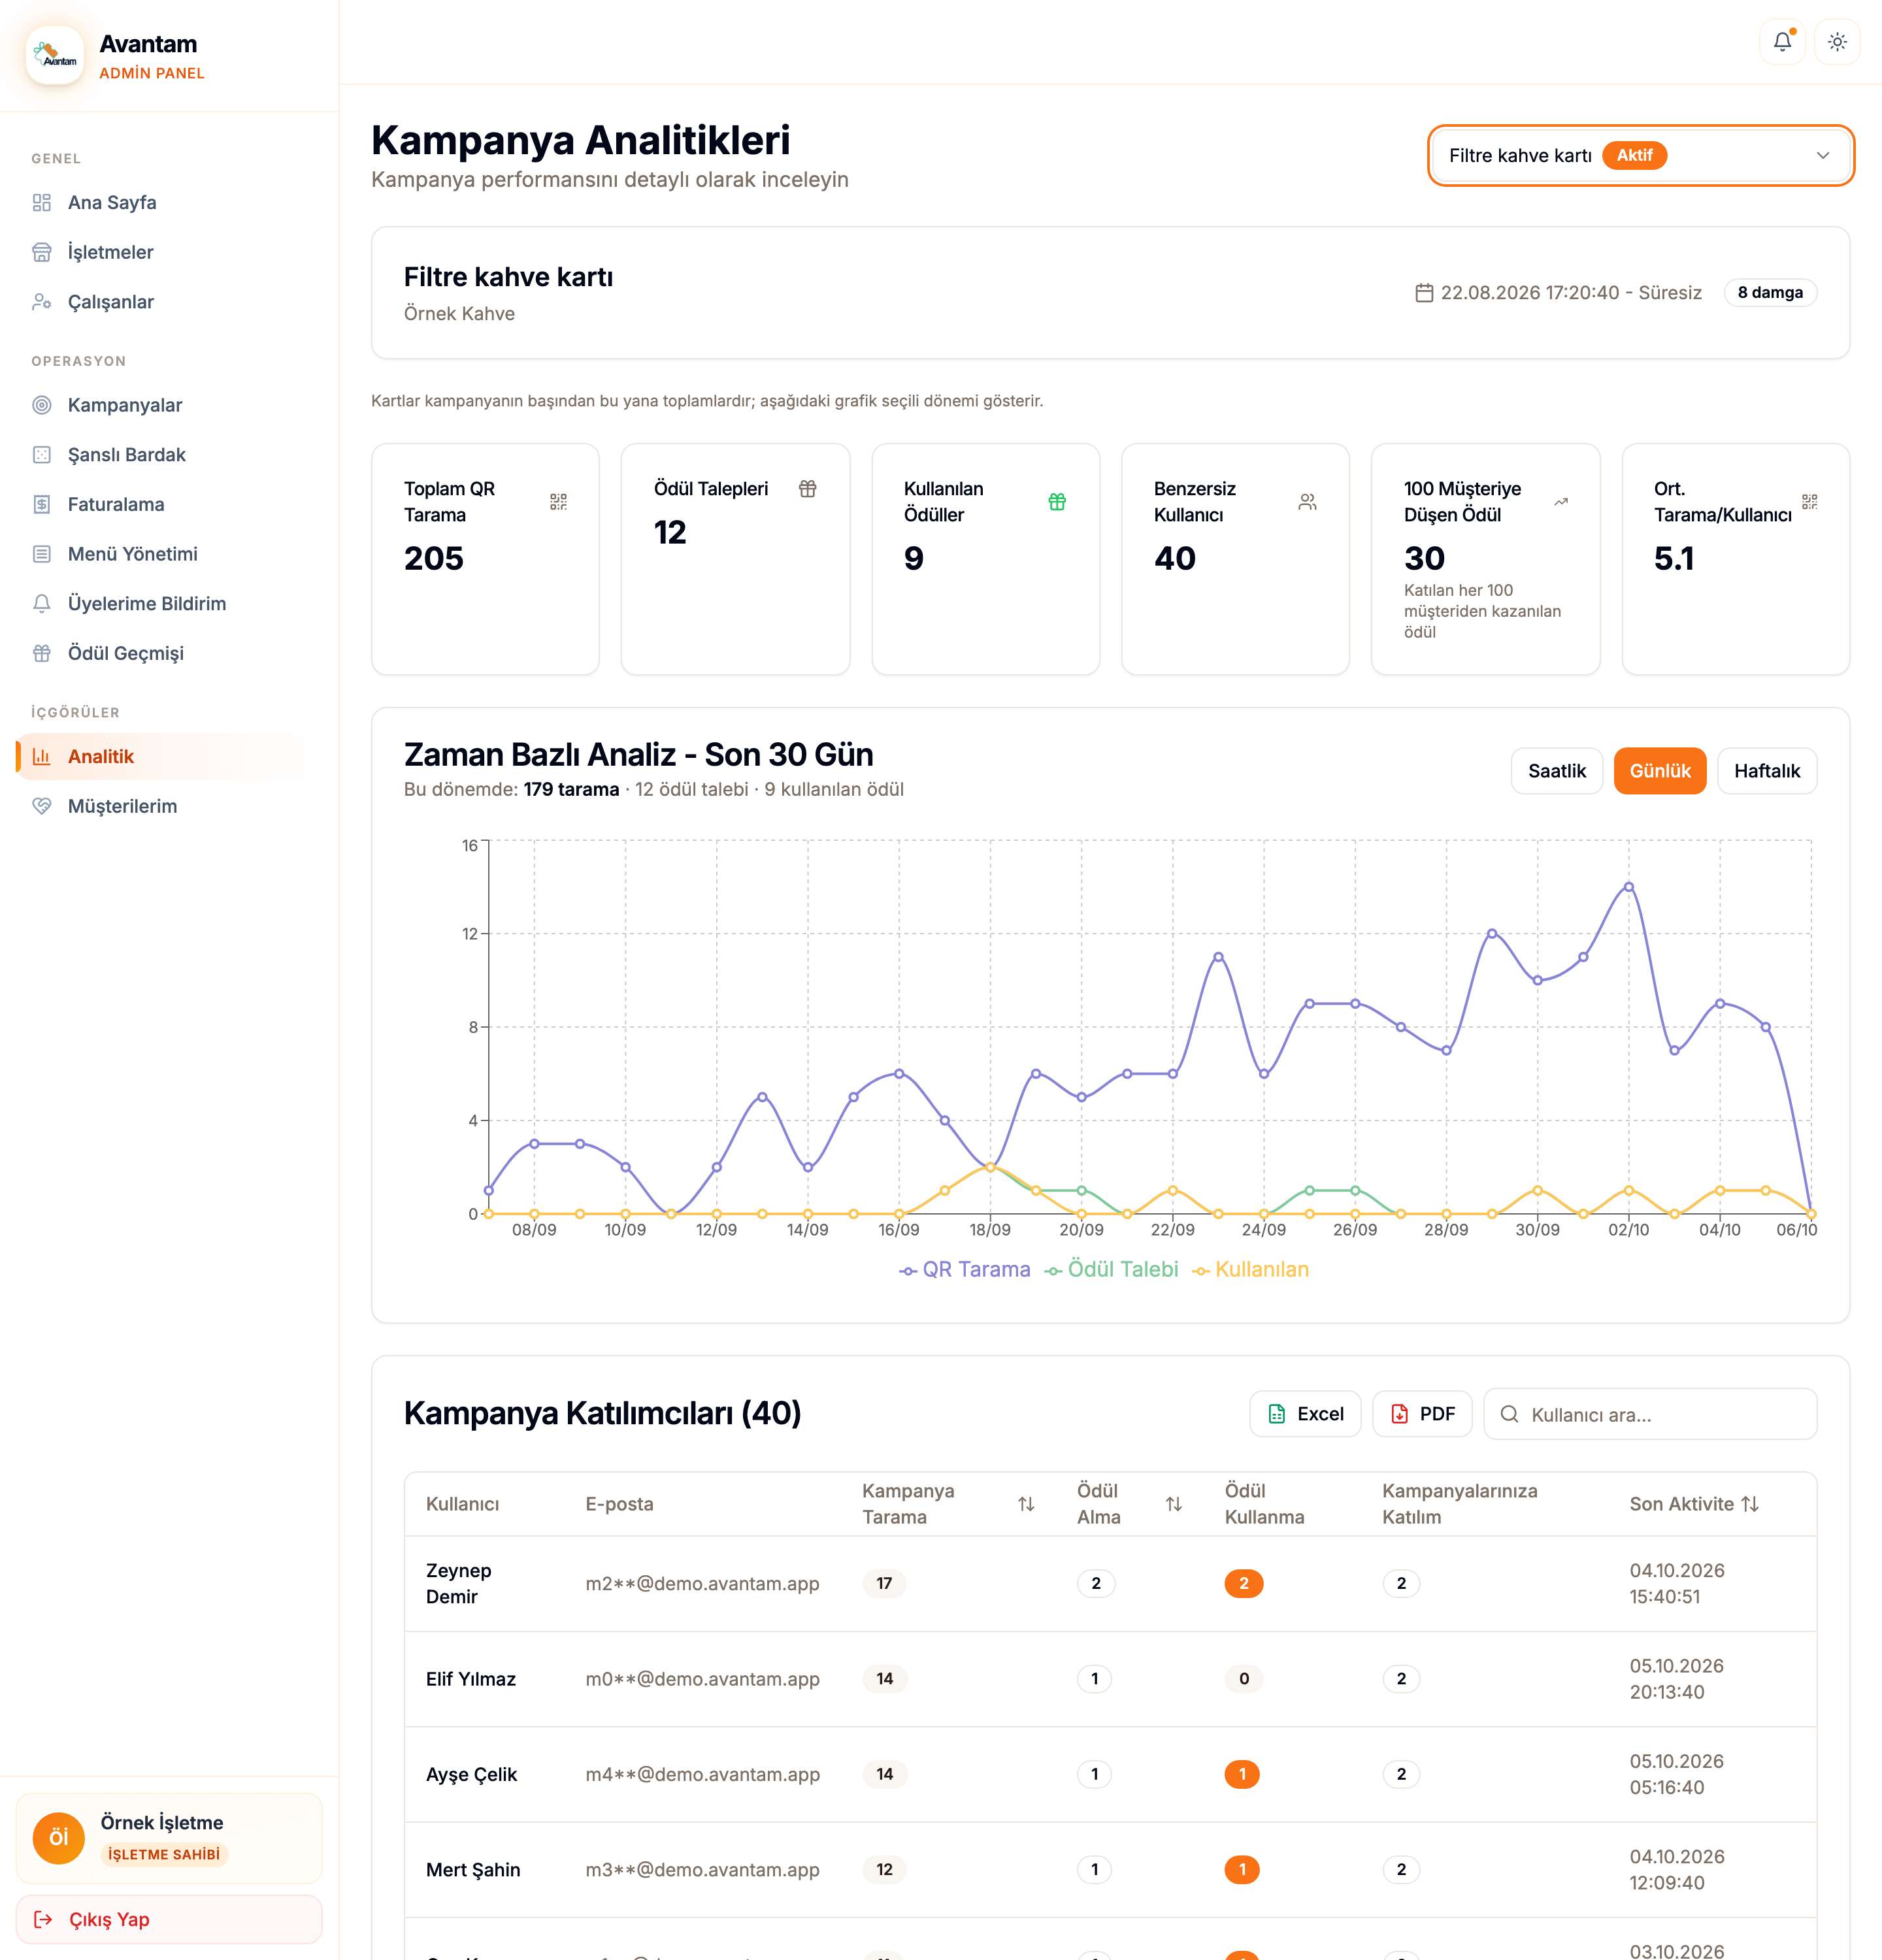The image size is (1882, 1960).
Task: Open the Müşterilerim menu item
Action: (160, 806)
